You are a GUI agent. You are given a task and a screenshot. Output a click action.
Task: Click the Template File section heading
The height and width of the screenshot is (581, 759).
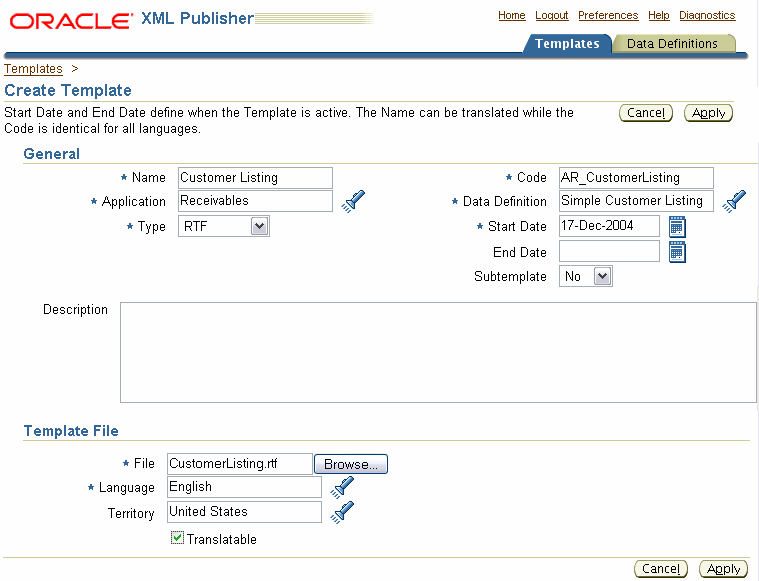[x=71, y=431]
